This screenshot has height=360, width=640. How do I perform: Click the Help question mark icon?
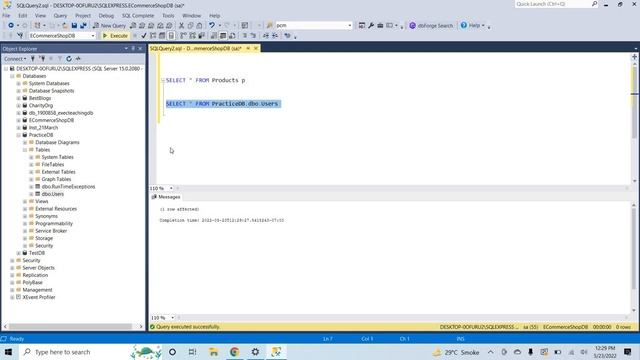[464, 25]
